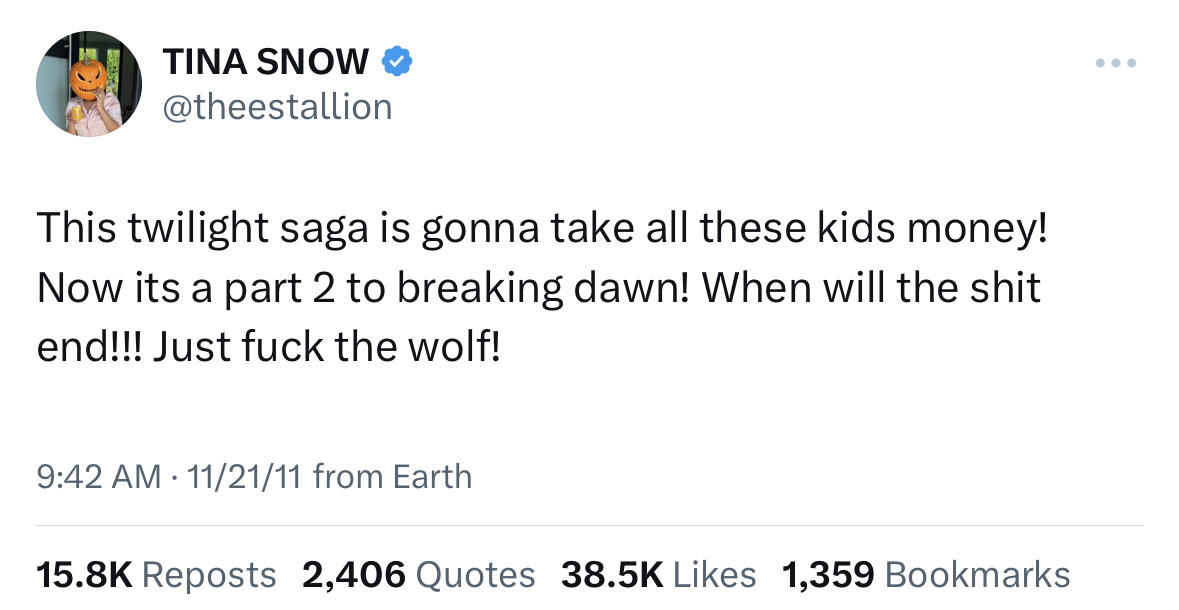The width and height of the screenshot is (1179, 610).
Task: View the 15.8K Reposts list
Action: point(156,575)
